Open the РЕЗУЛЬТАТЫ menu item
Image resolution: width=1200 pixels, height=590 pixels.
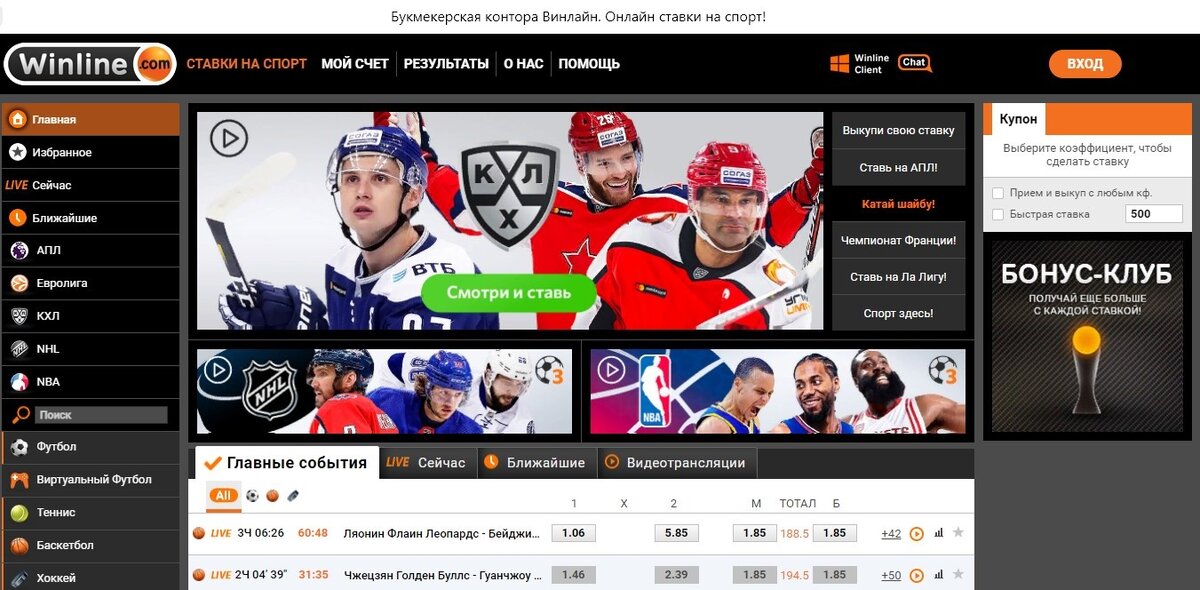[446, 64]
